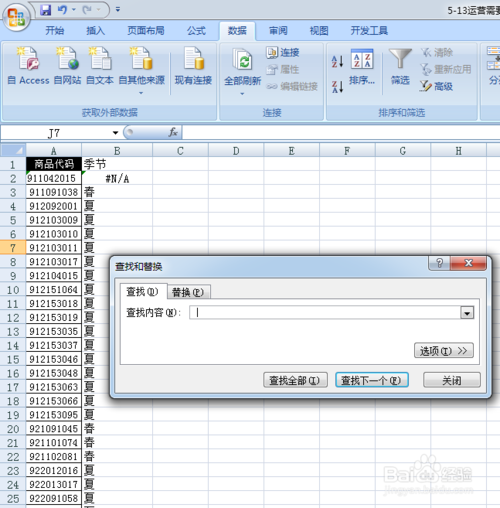500x508 pixels.
Task: Switch to 替换 tab in dialog
Action: (188, 292)
